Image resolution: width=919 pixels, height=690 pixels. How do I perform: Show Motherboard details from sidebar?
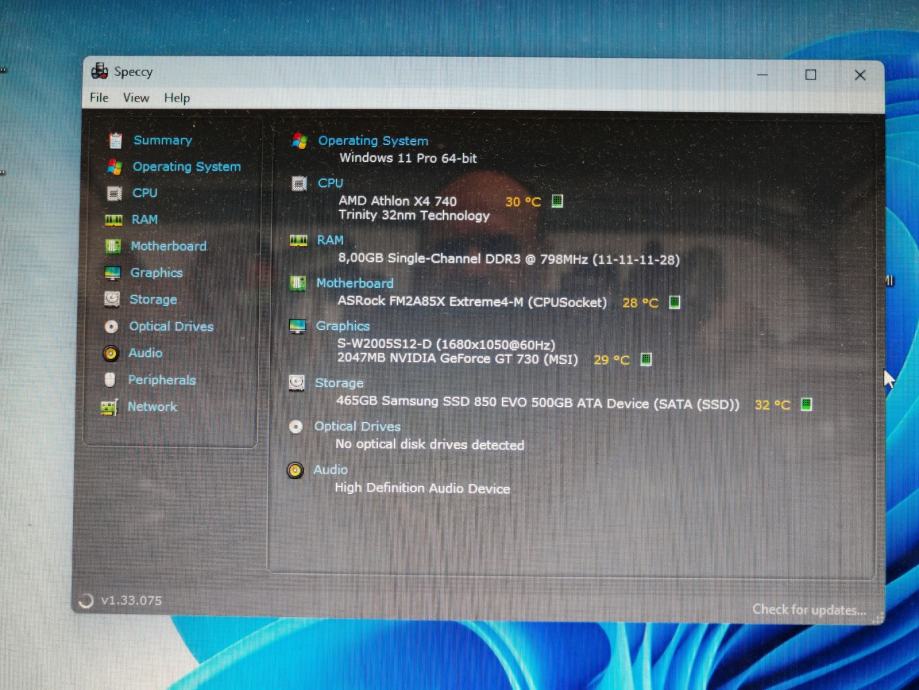(x=169, y=246)
